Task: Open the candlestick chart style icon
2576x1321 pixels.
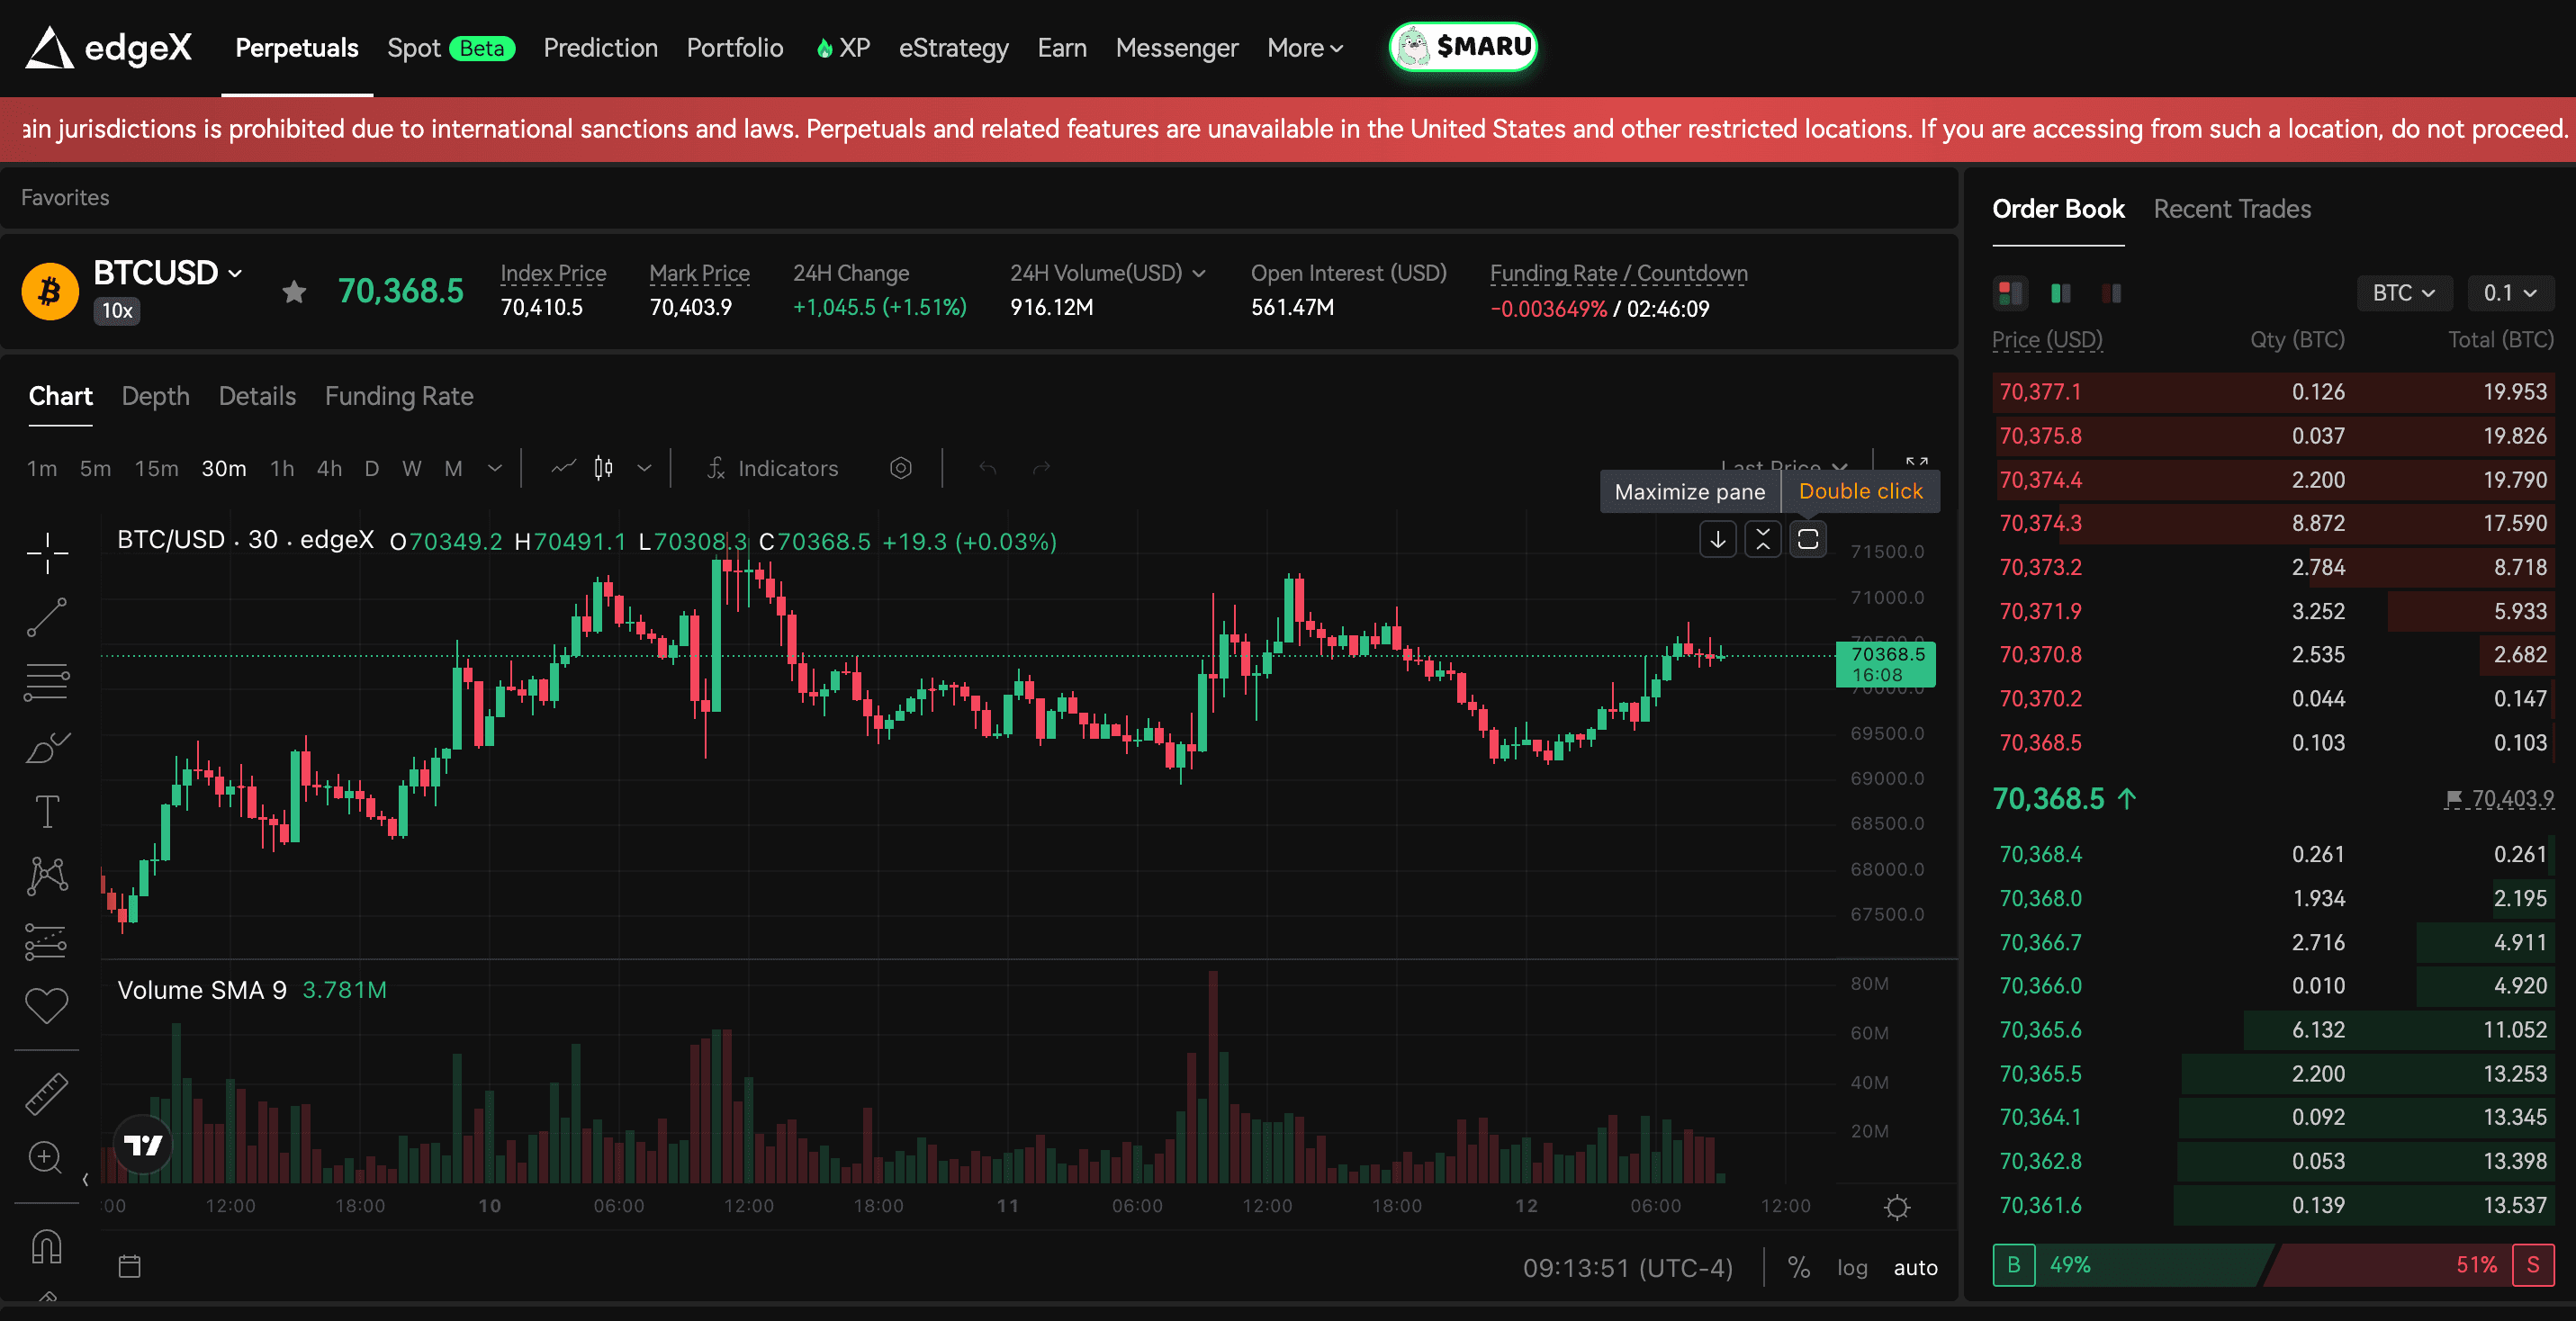Action: pyautogui.click(x=603, y=468)
